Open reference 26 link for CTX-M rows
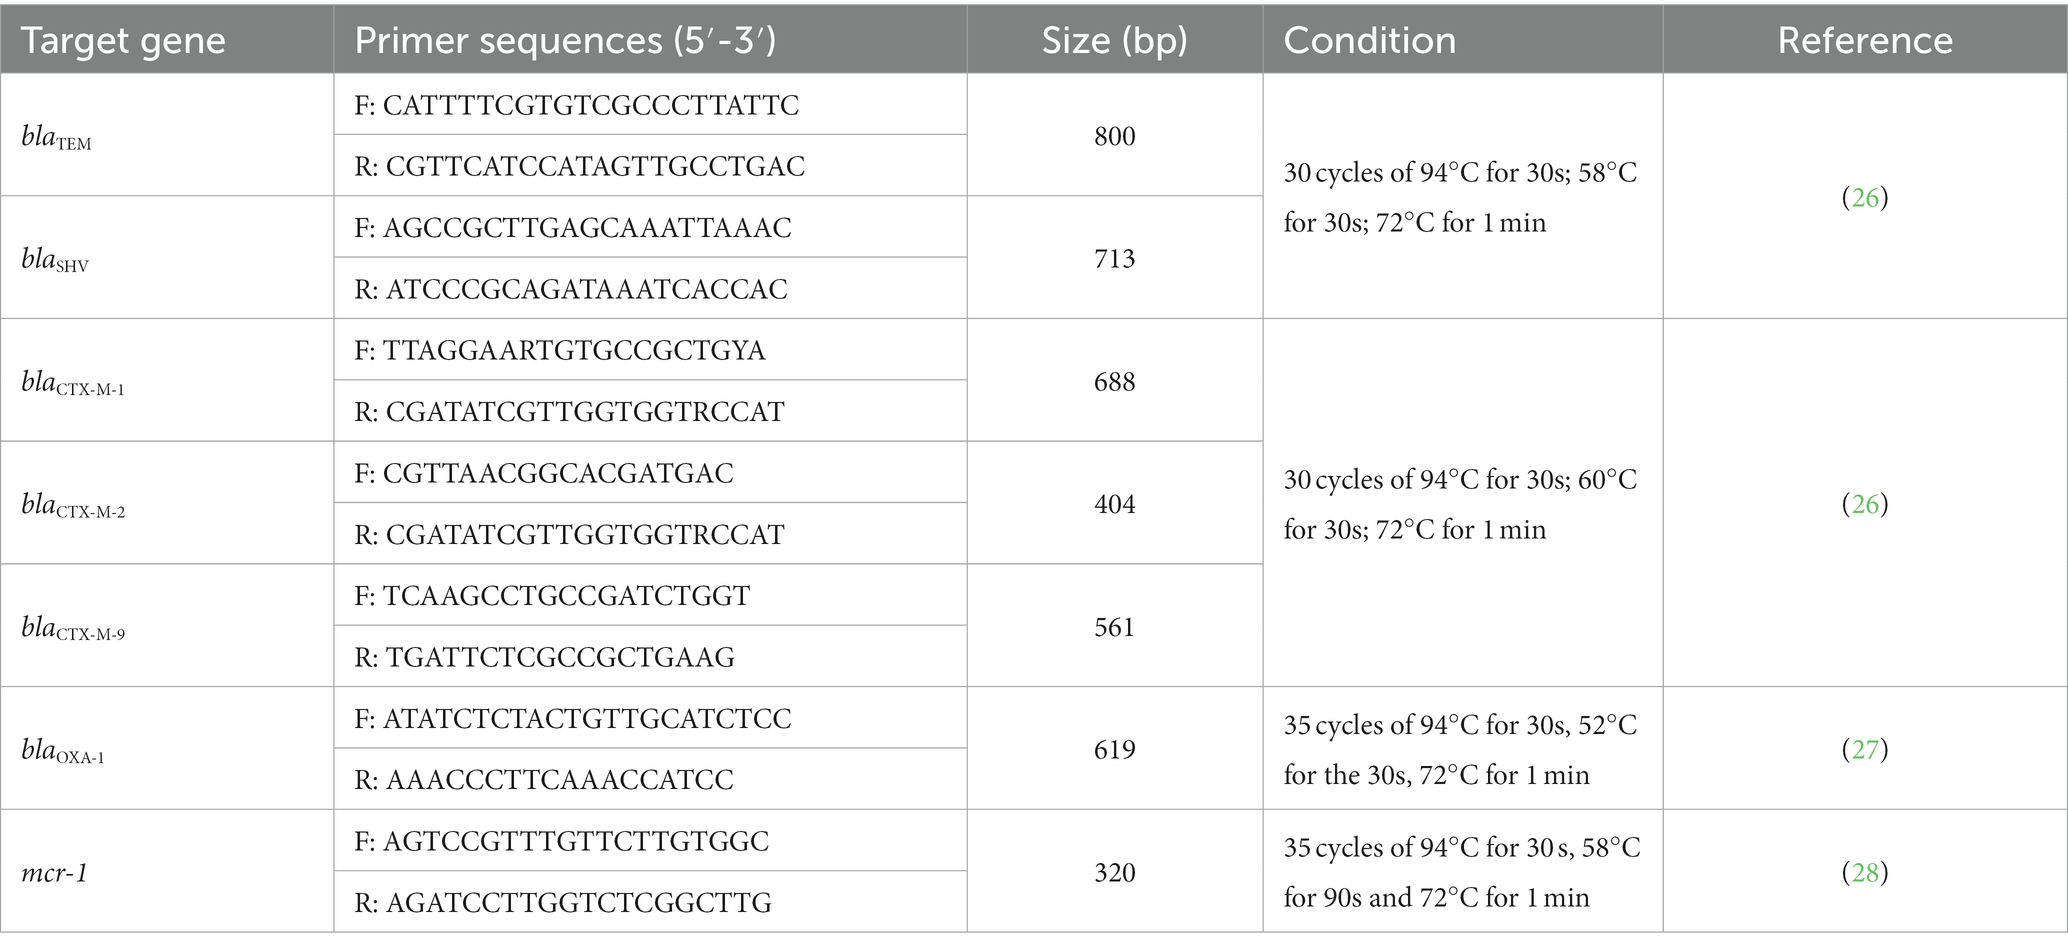The width and height of the screenshot is (2068, 950). click(x=1865, y=503)
